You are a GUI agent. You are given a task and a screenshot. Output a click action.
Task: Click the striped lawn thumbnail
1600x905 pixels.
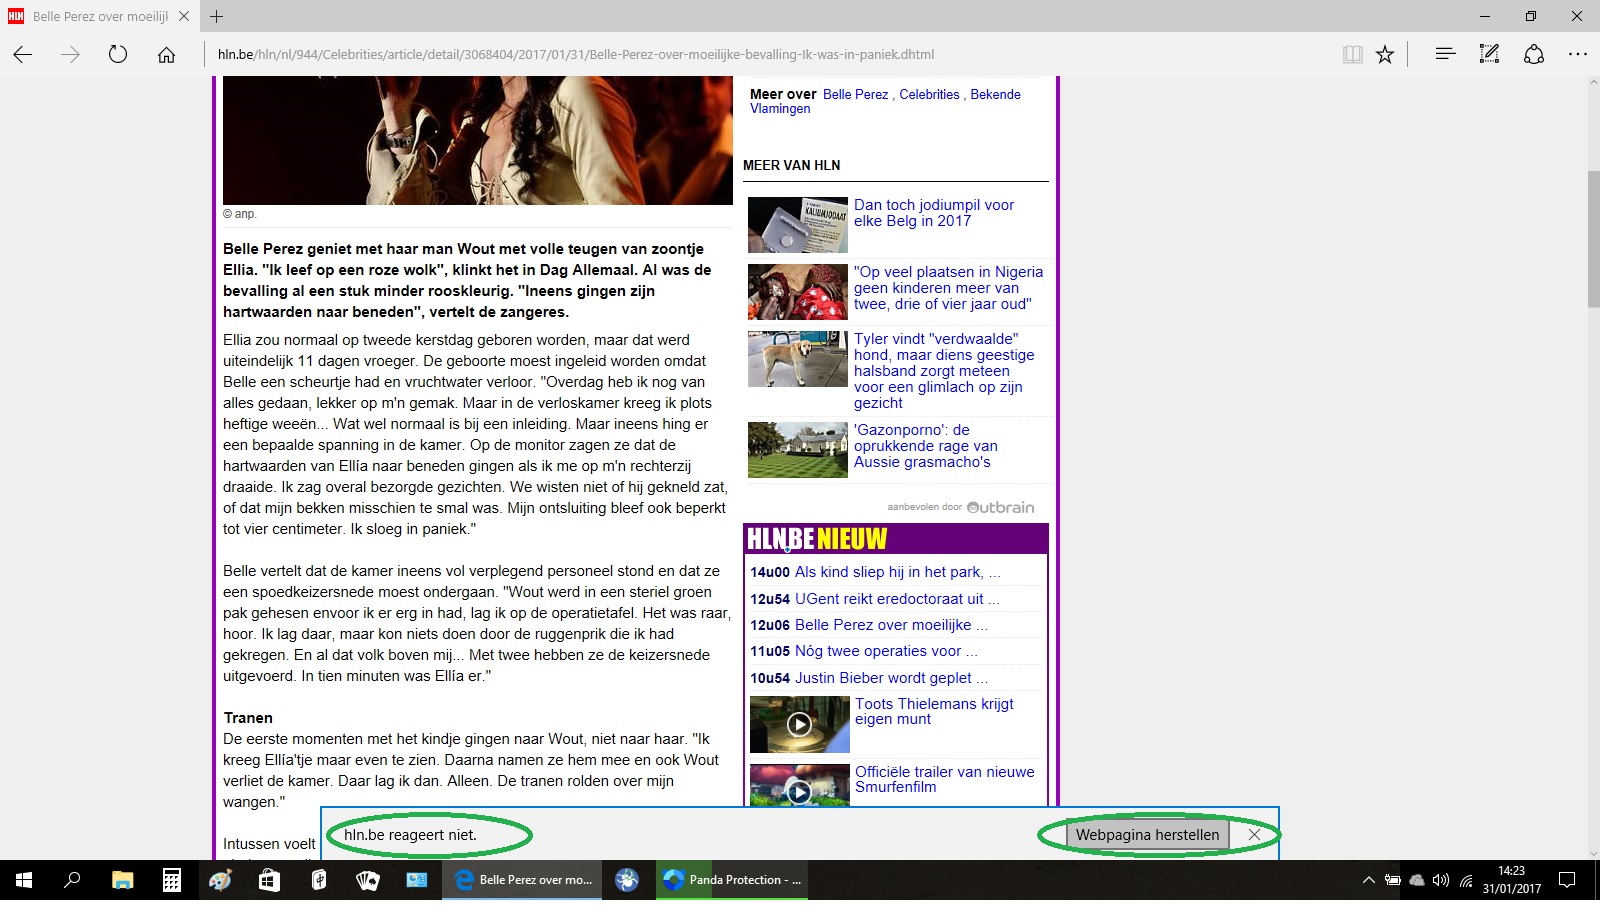(798, 450)
